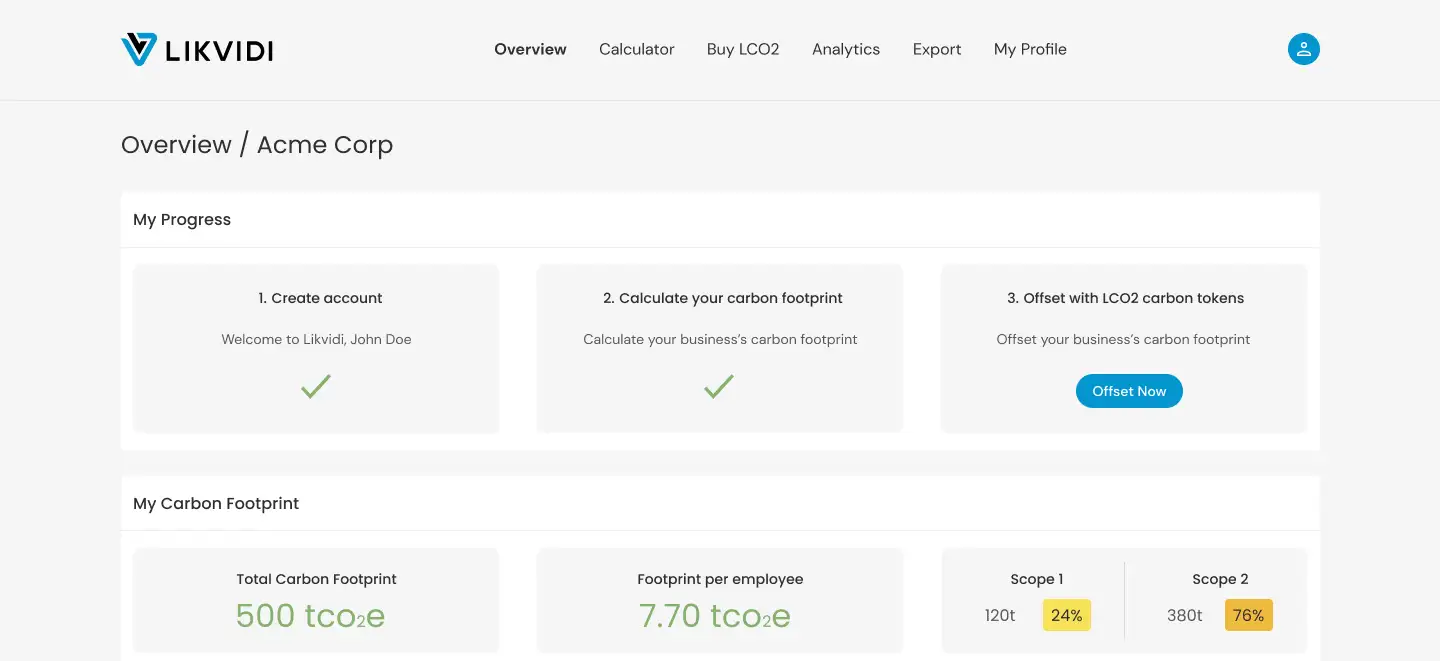Click the Overview / Acme Corp page heading
1440x661 pixels.
click(257, 145)
